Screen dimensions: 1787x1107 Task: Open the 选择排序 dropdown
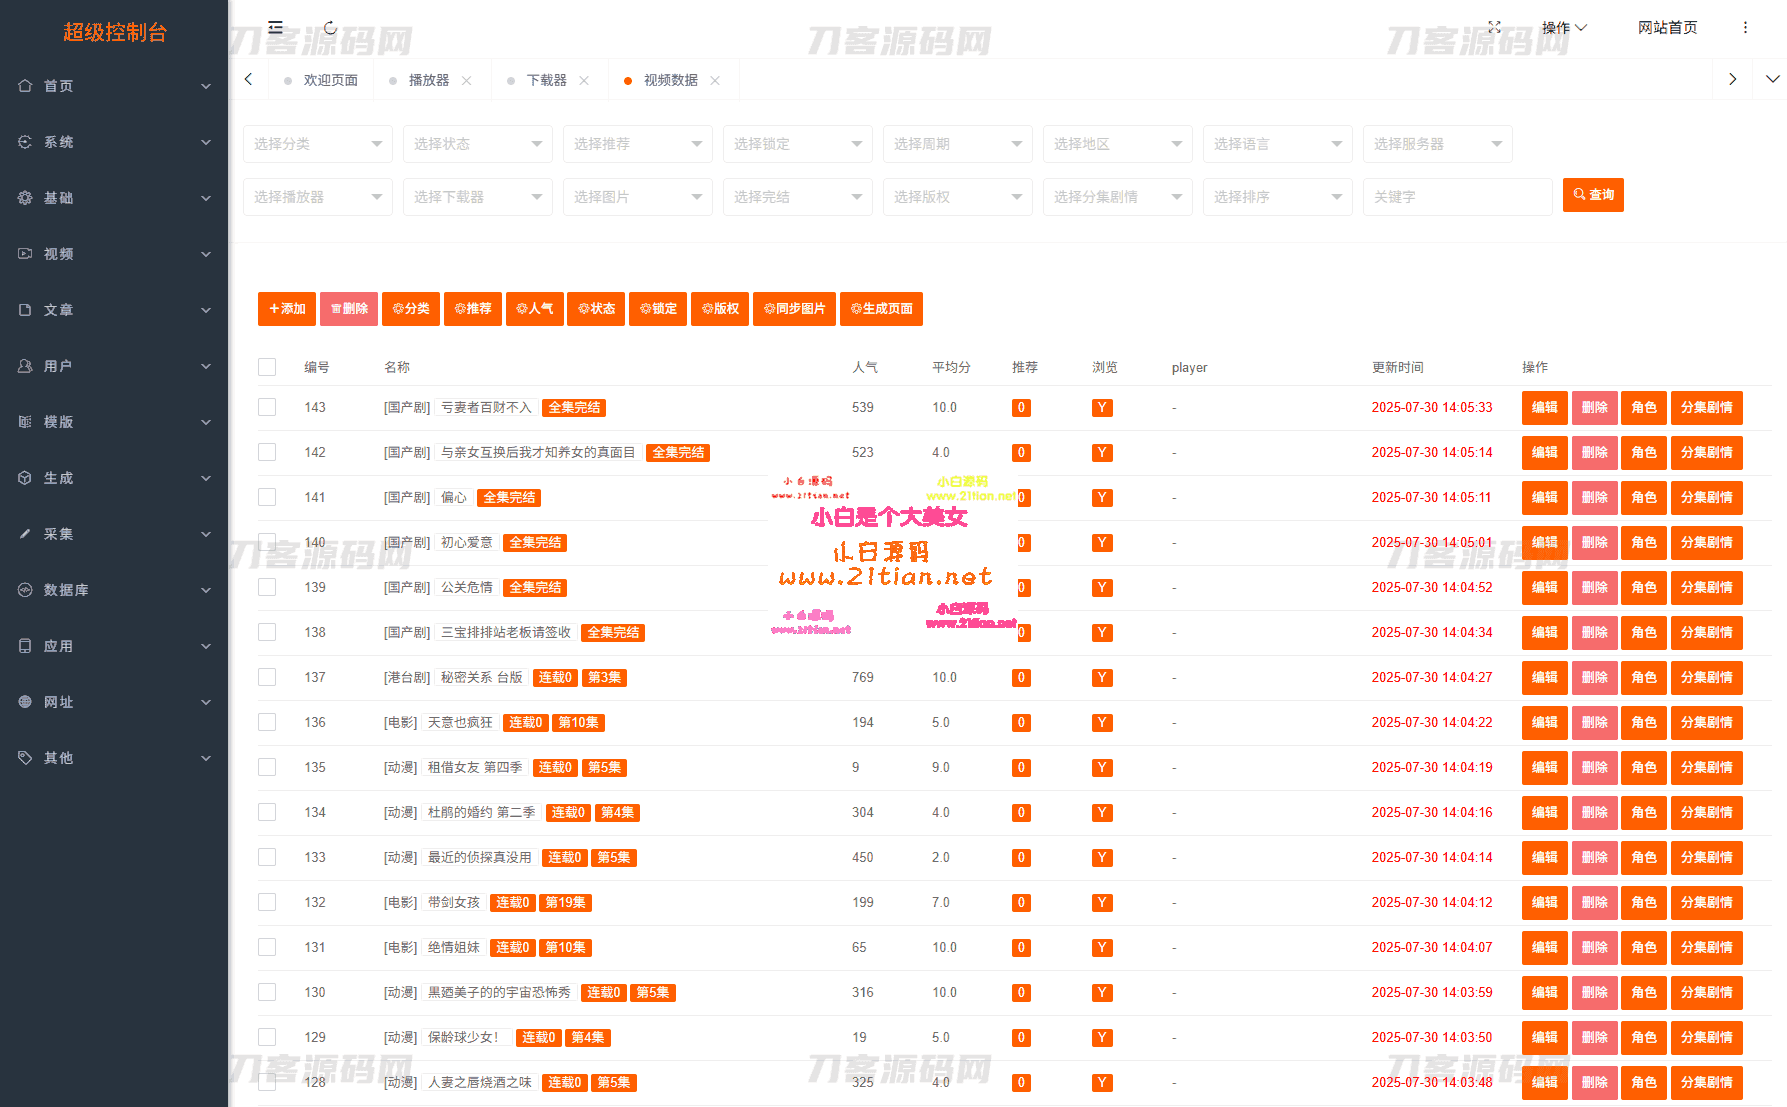[1277, 196]
